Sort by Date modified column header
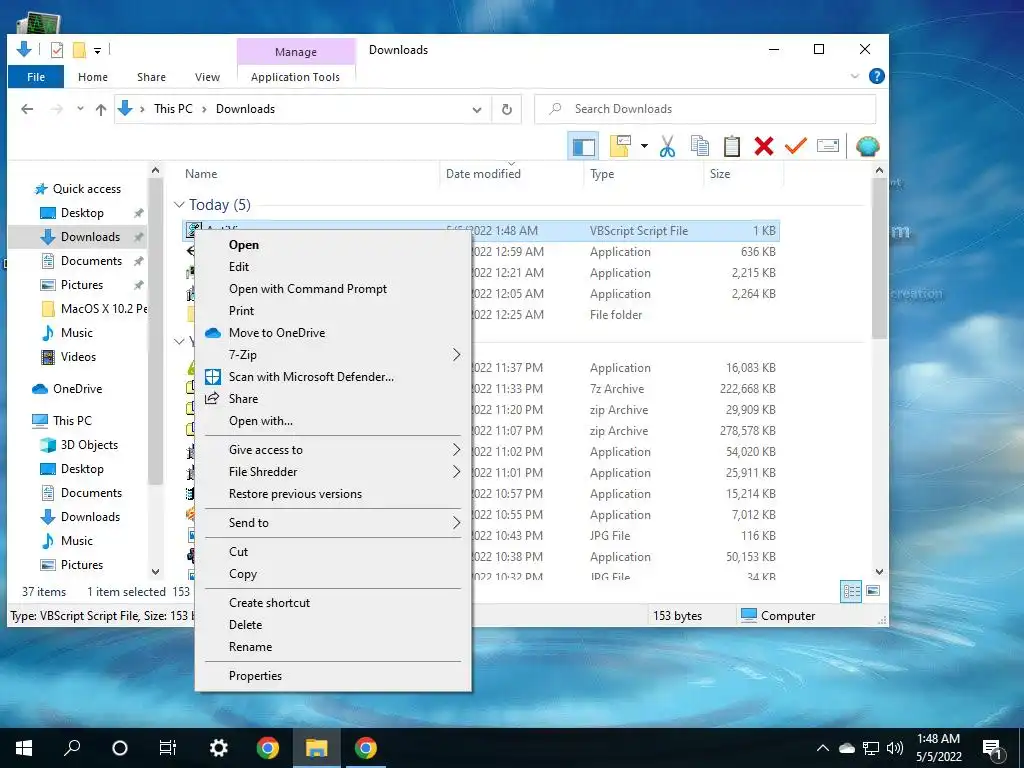Image resolution: width=1024 pixels, height=768 pixels. click(x=483, y=174)
